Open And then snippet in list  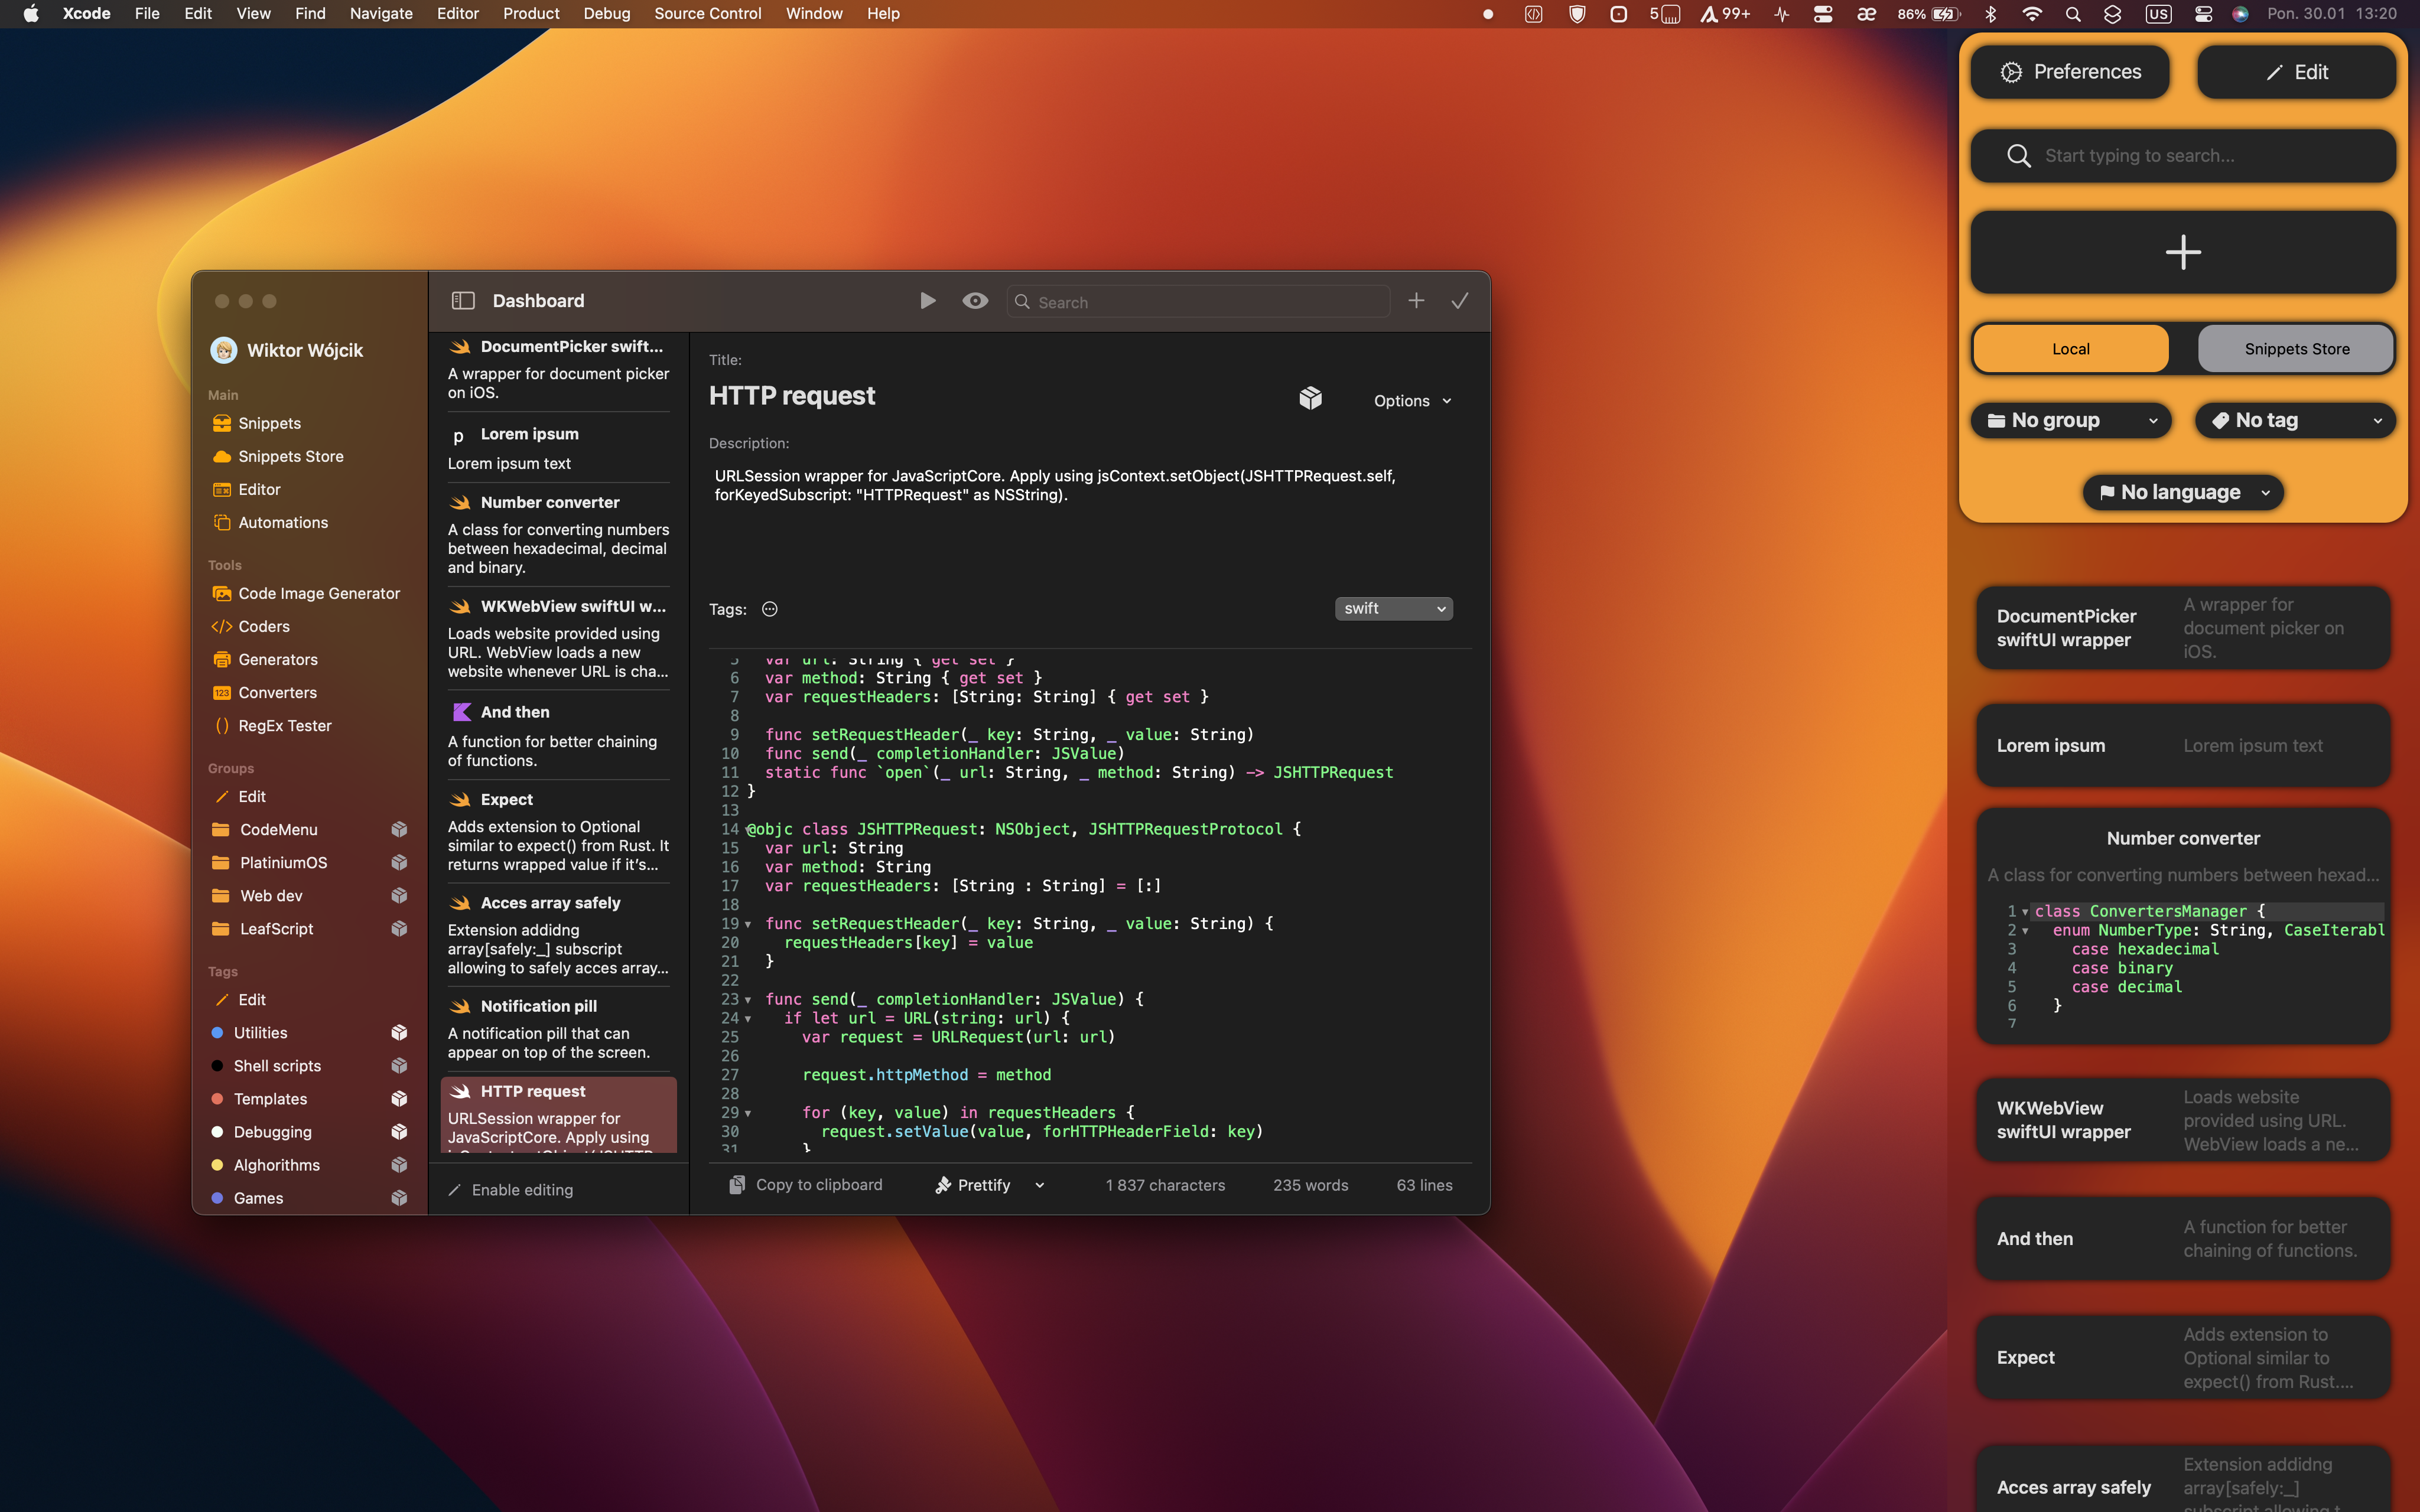(558, 735)
